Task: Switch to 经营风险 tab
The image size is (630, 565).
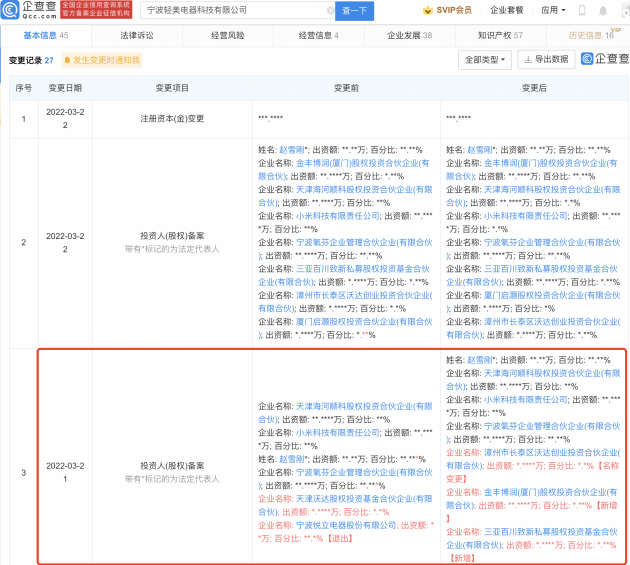Action: [228, 35]
